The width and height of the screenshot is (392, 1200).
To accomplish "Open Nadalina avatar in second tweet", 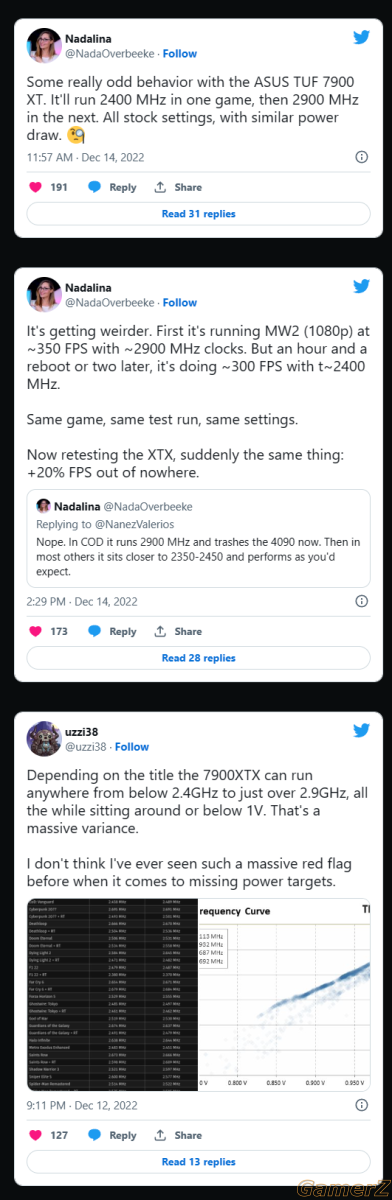I will 43,294.
